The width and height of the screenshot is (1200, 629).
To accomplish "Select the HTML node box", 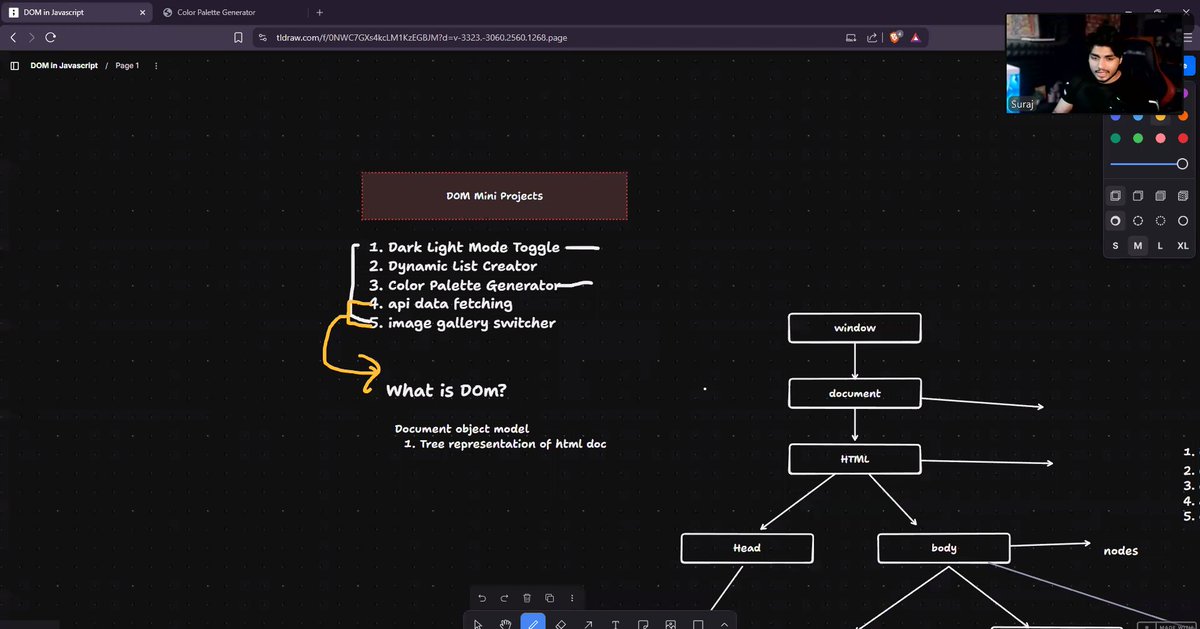I will (854, 459).
